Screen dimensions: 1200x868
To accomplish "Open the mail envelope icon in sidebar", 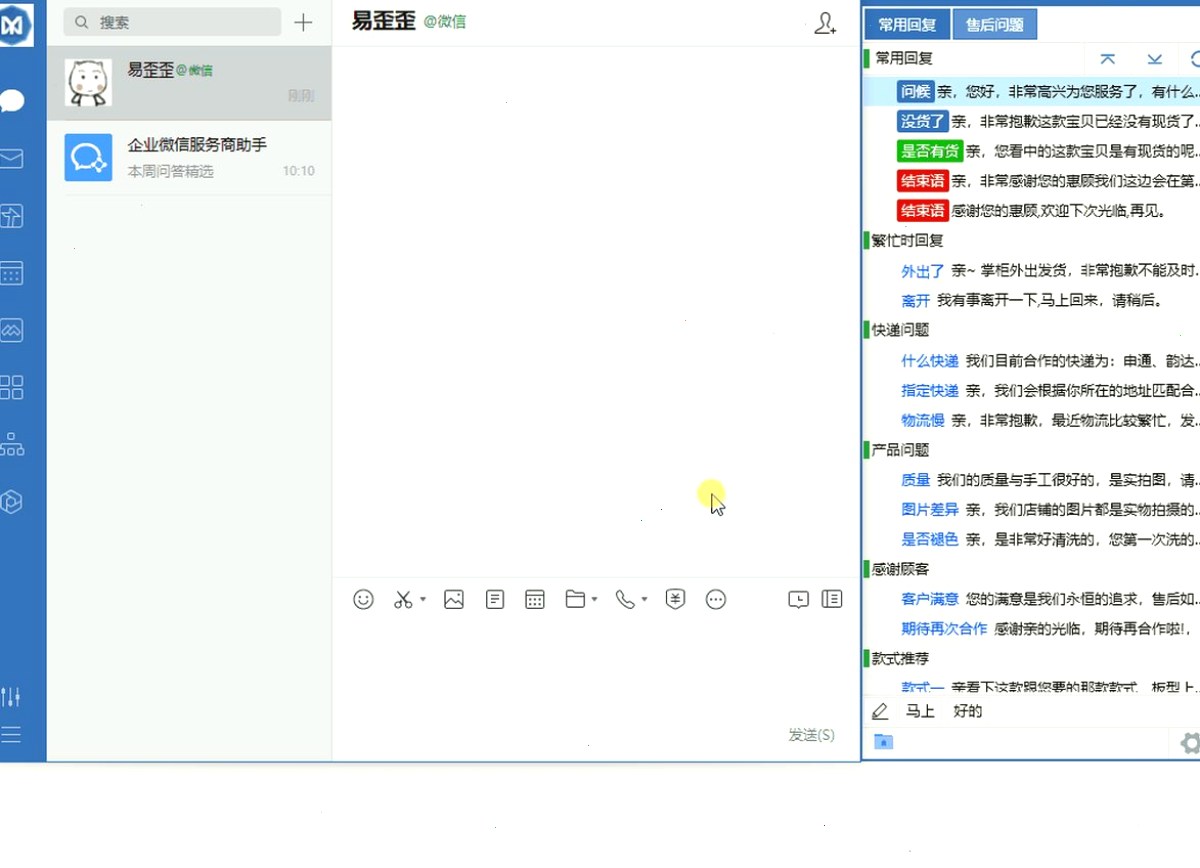I will coord(12,158).
